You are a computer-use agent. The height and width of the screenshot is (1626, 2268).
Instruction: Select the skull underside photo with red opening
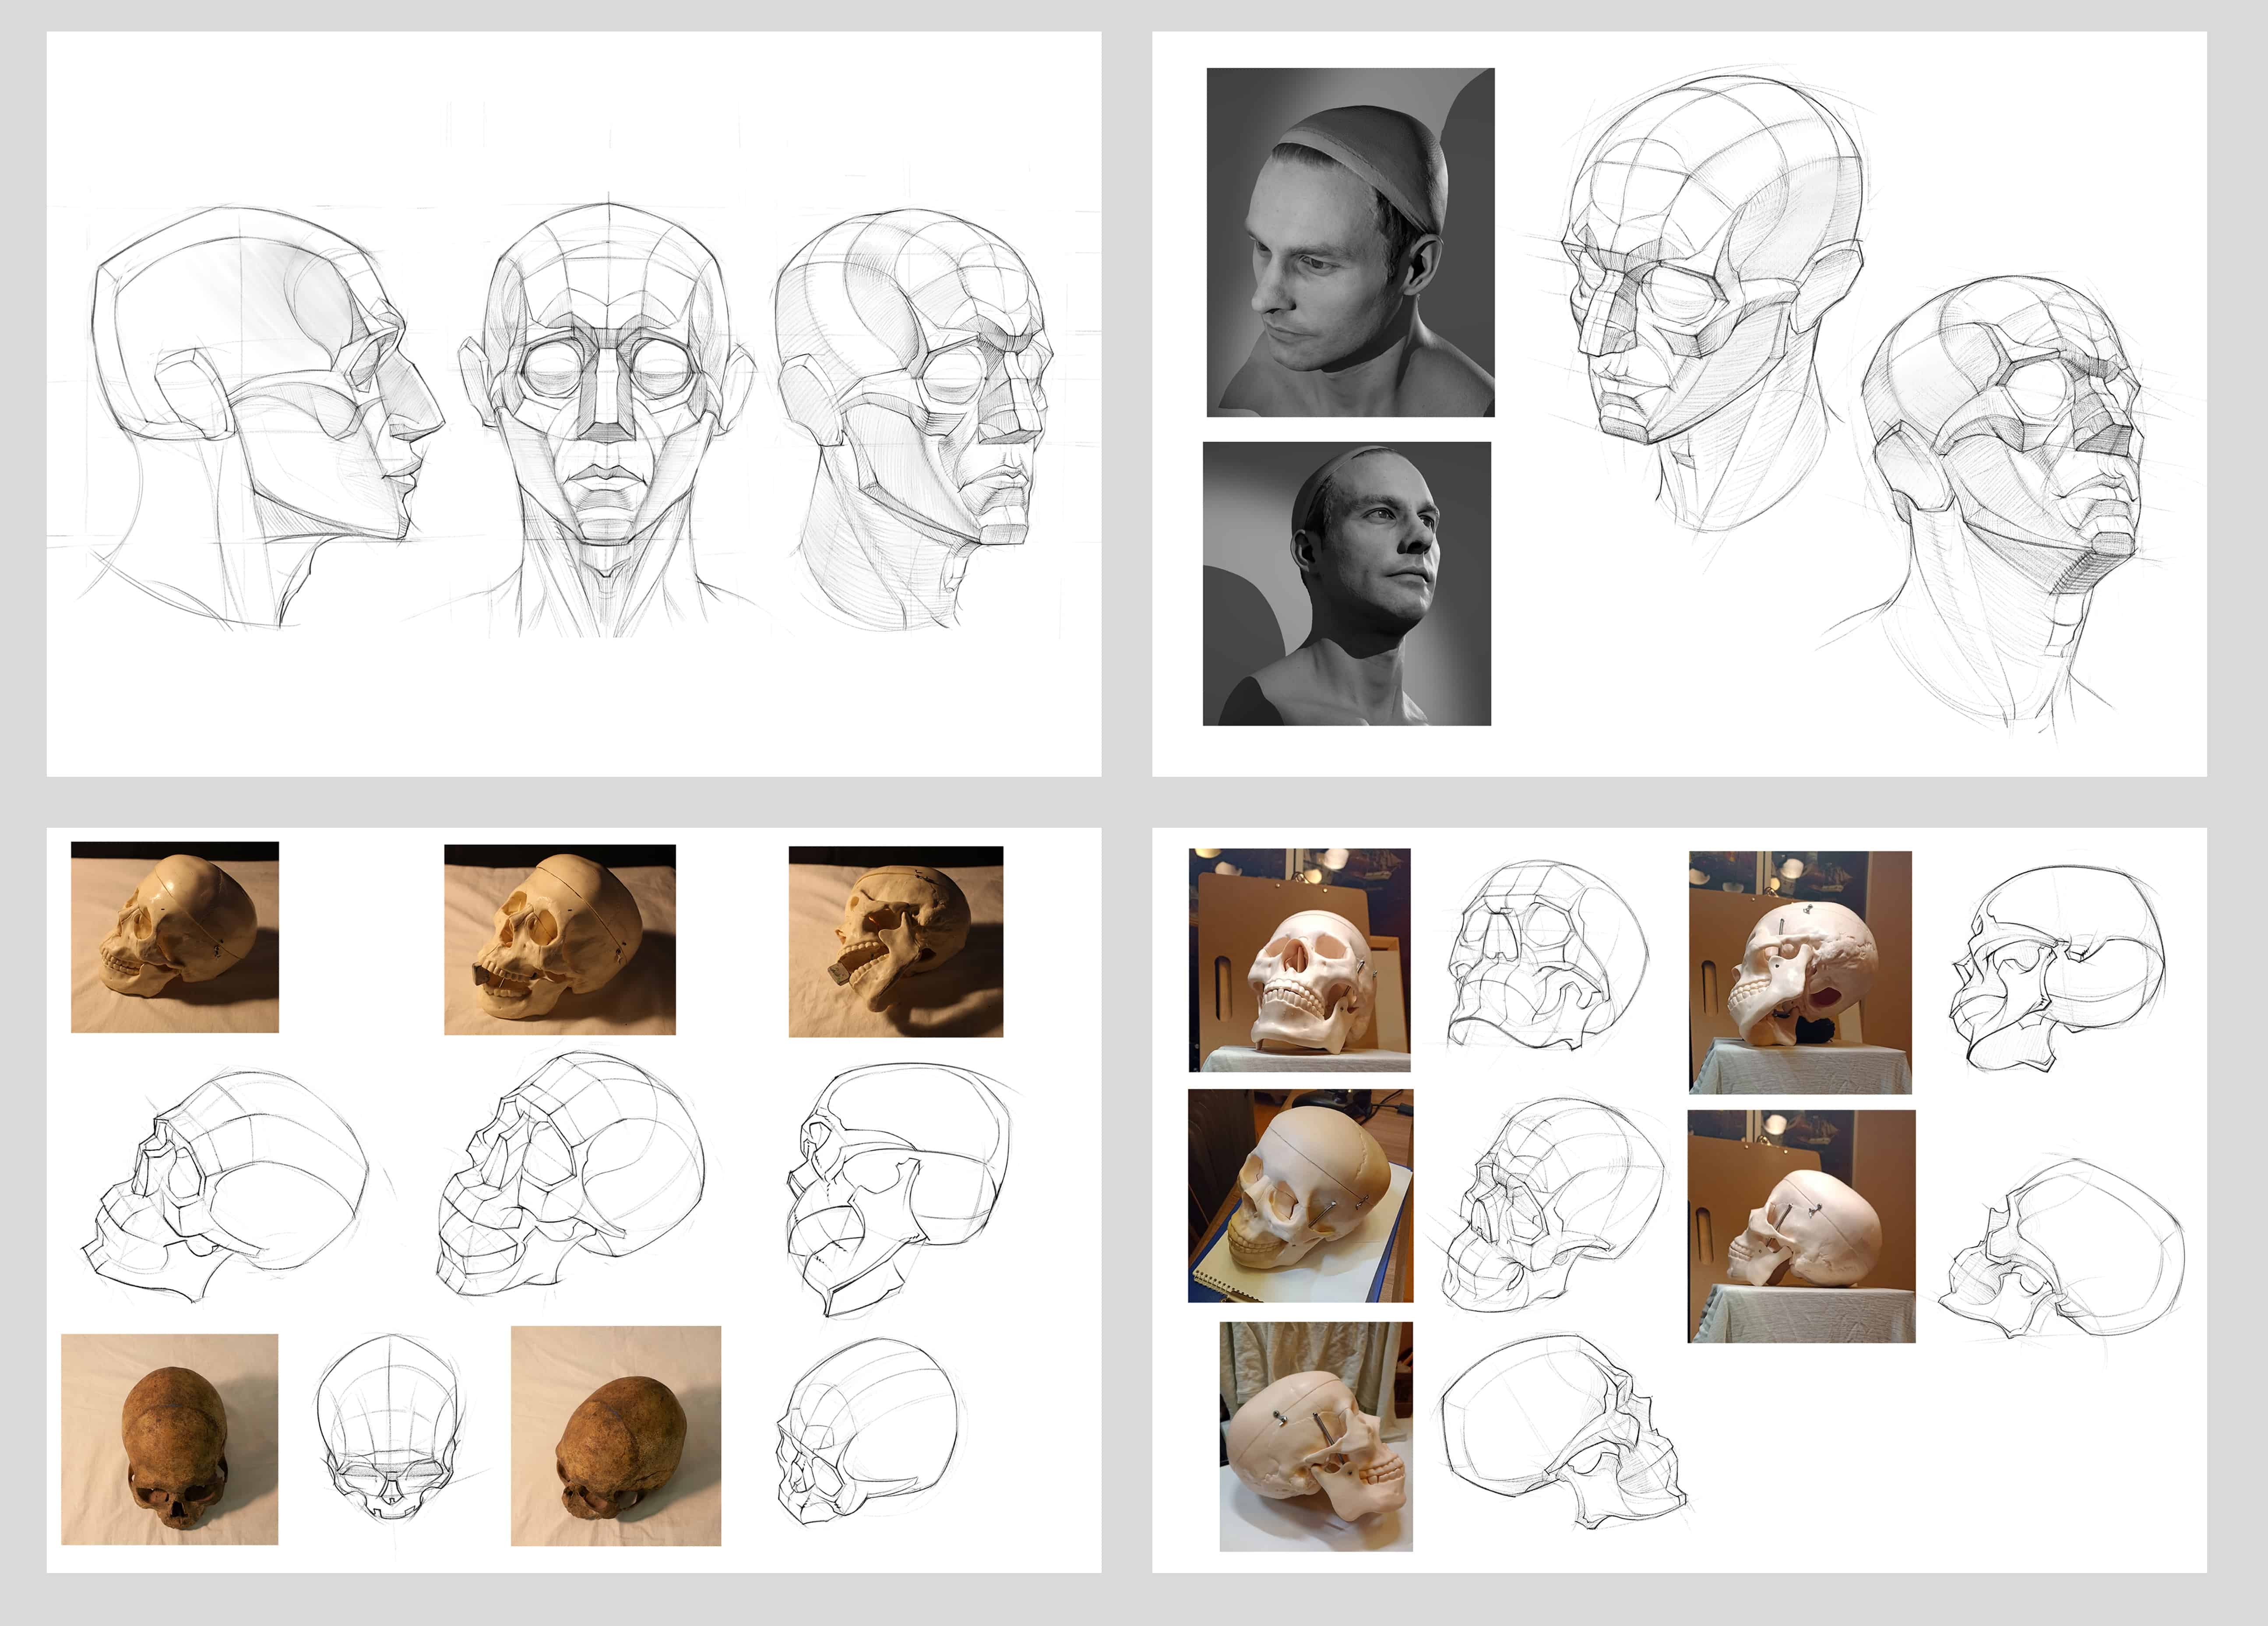(x=1800, y=972)
